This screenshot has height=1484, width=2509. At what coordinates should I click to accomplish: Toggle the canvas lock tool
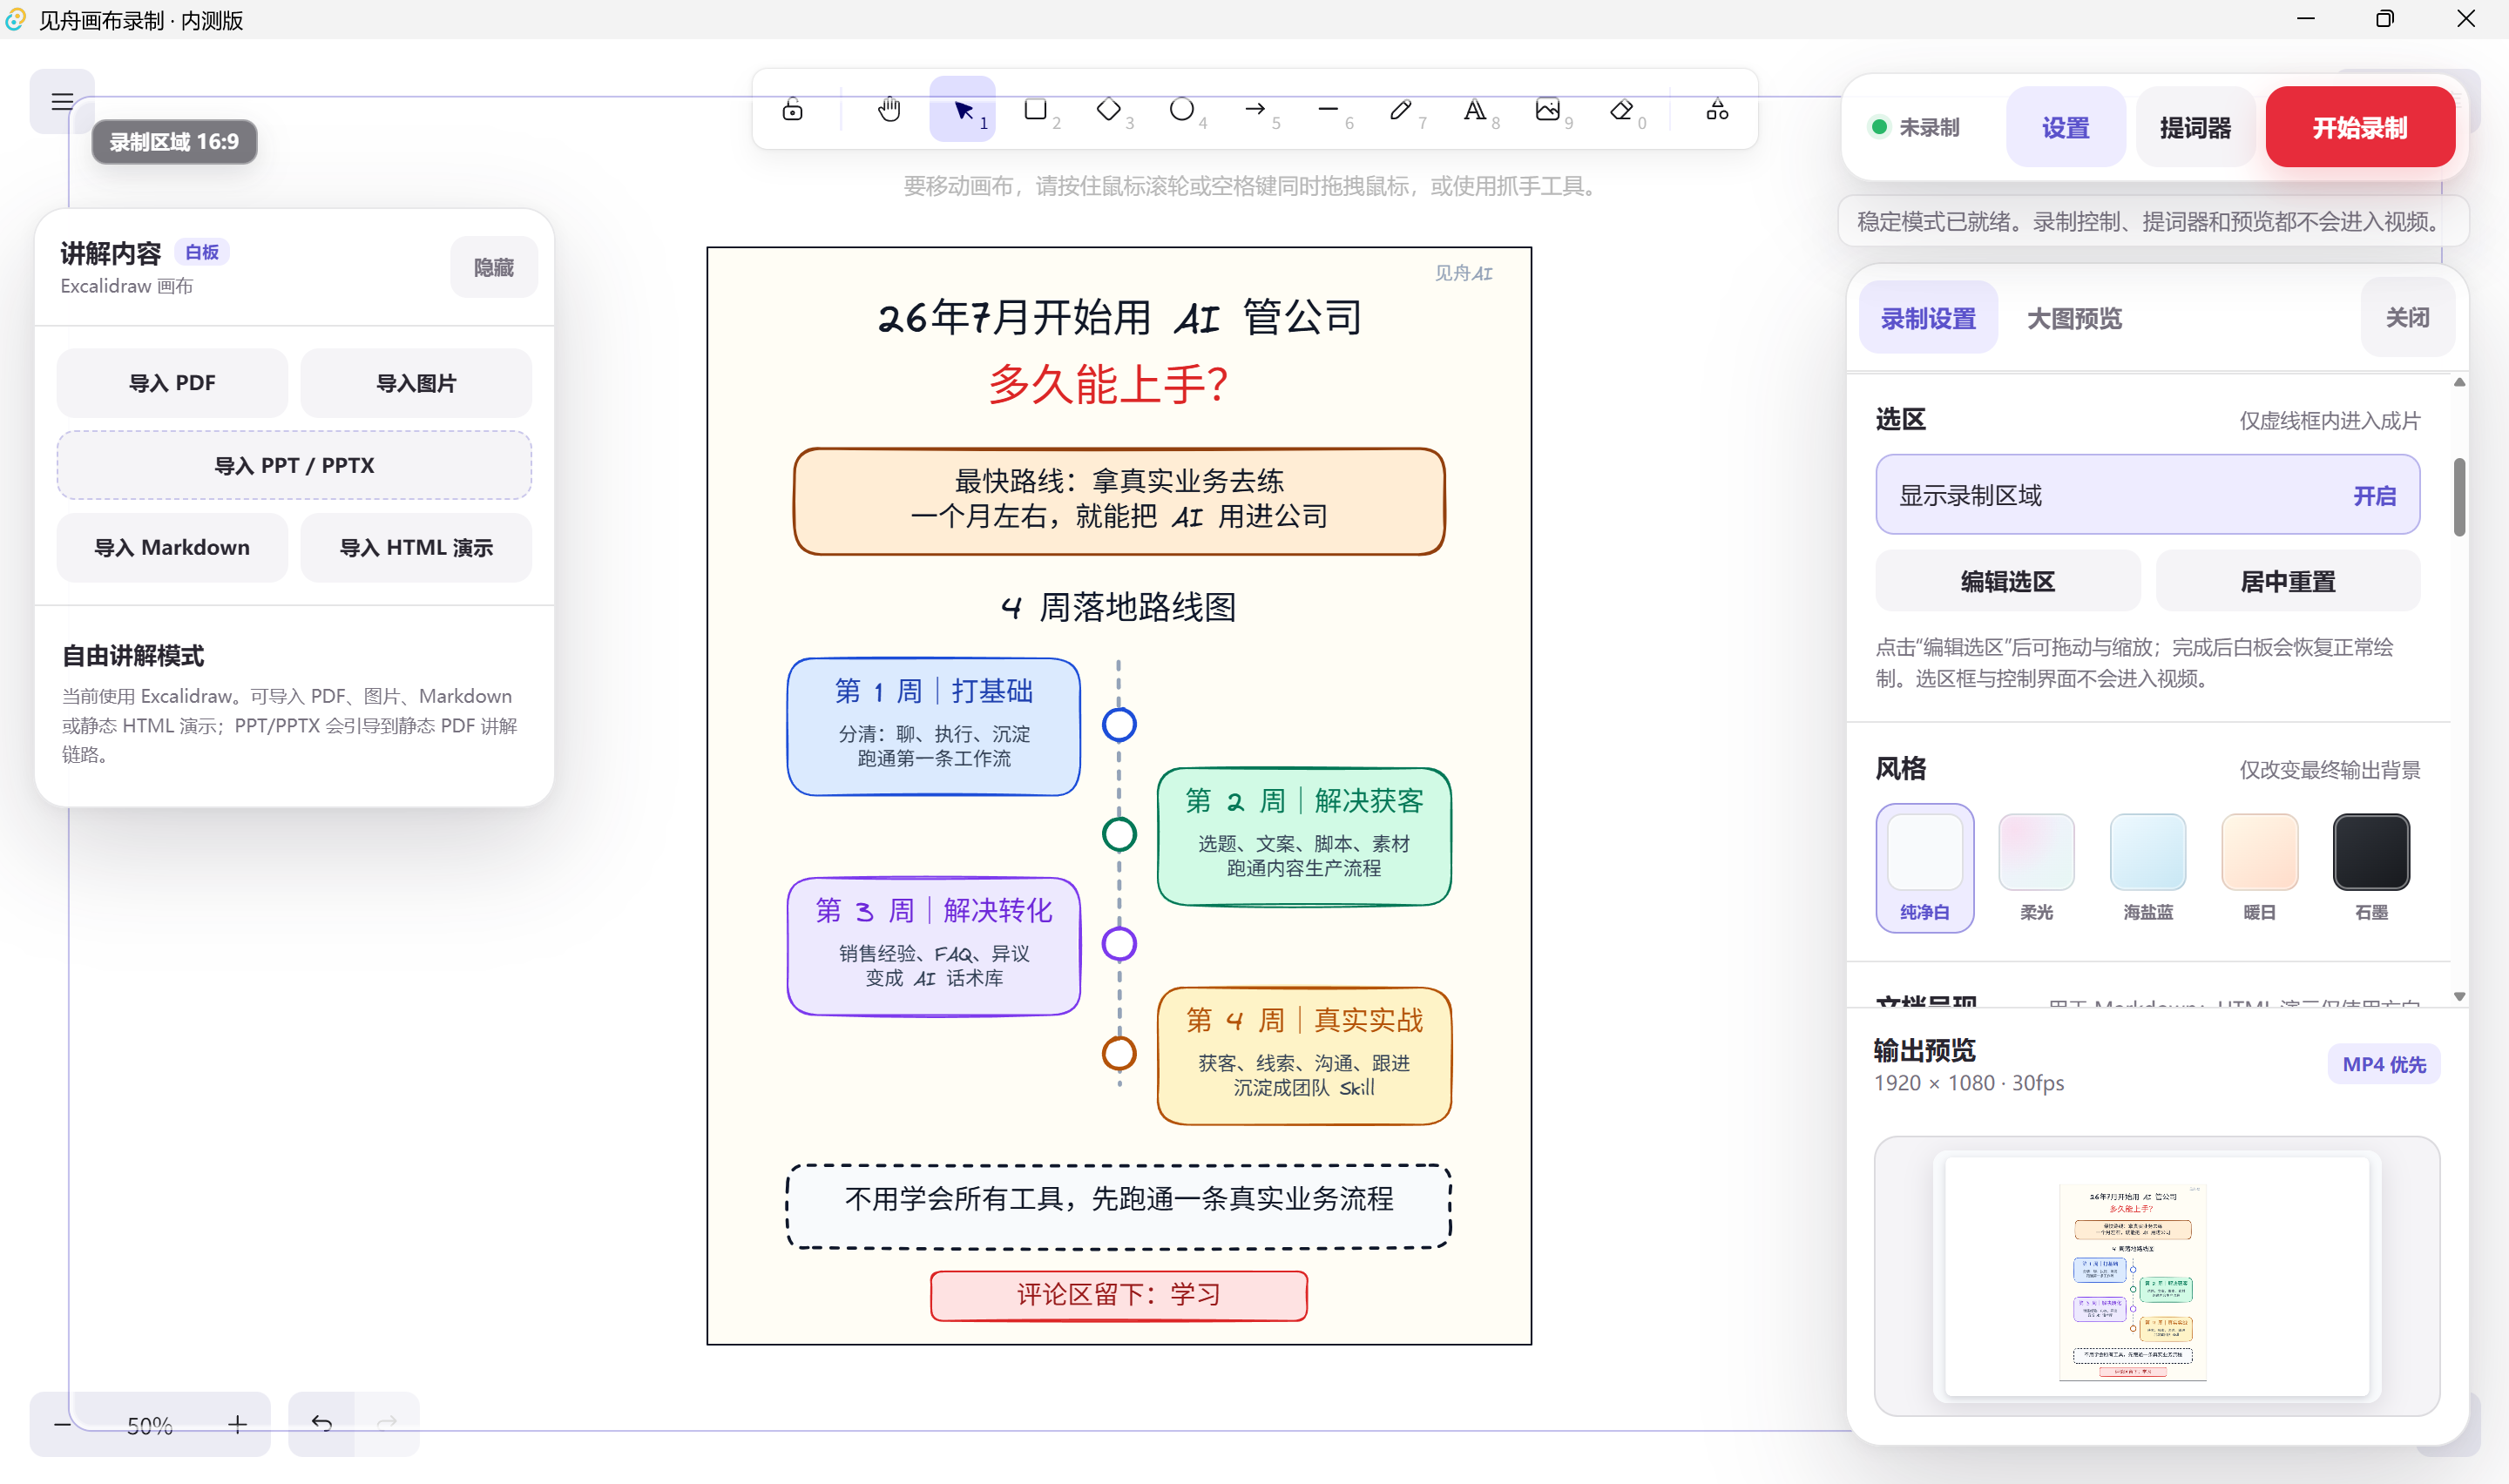(x=792, y=110)
